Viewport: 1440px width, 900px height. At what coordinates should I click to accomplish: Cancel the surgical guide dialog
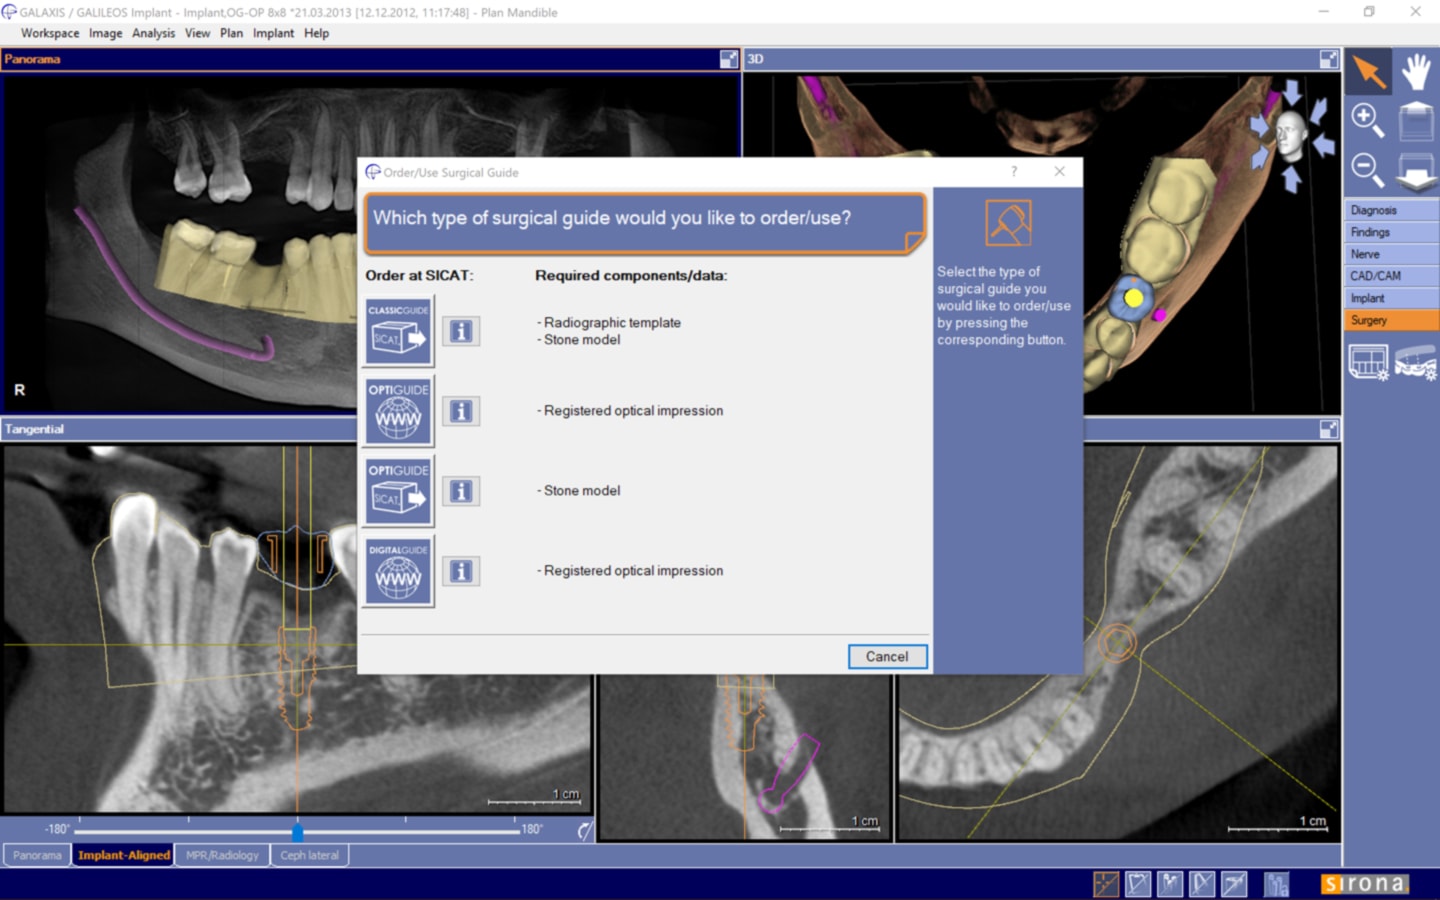[x=887, y=657]
